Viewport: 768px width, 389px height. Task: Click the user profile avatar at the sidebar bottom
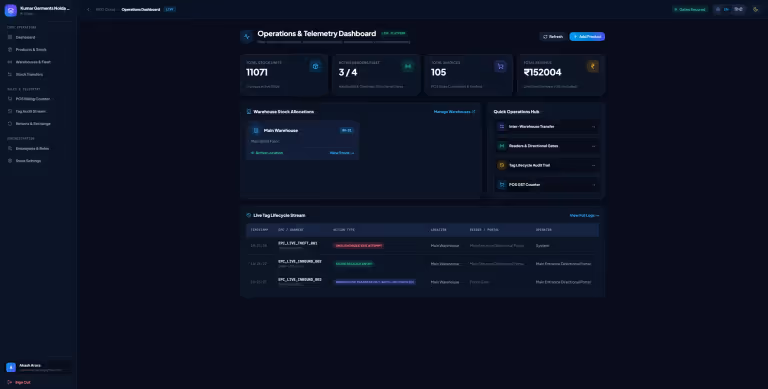[x=11, y=367]
